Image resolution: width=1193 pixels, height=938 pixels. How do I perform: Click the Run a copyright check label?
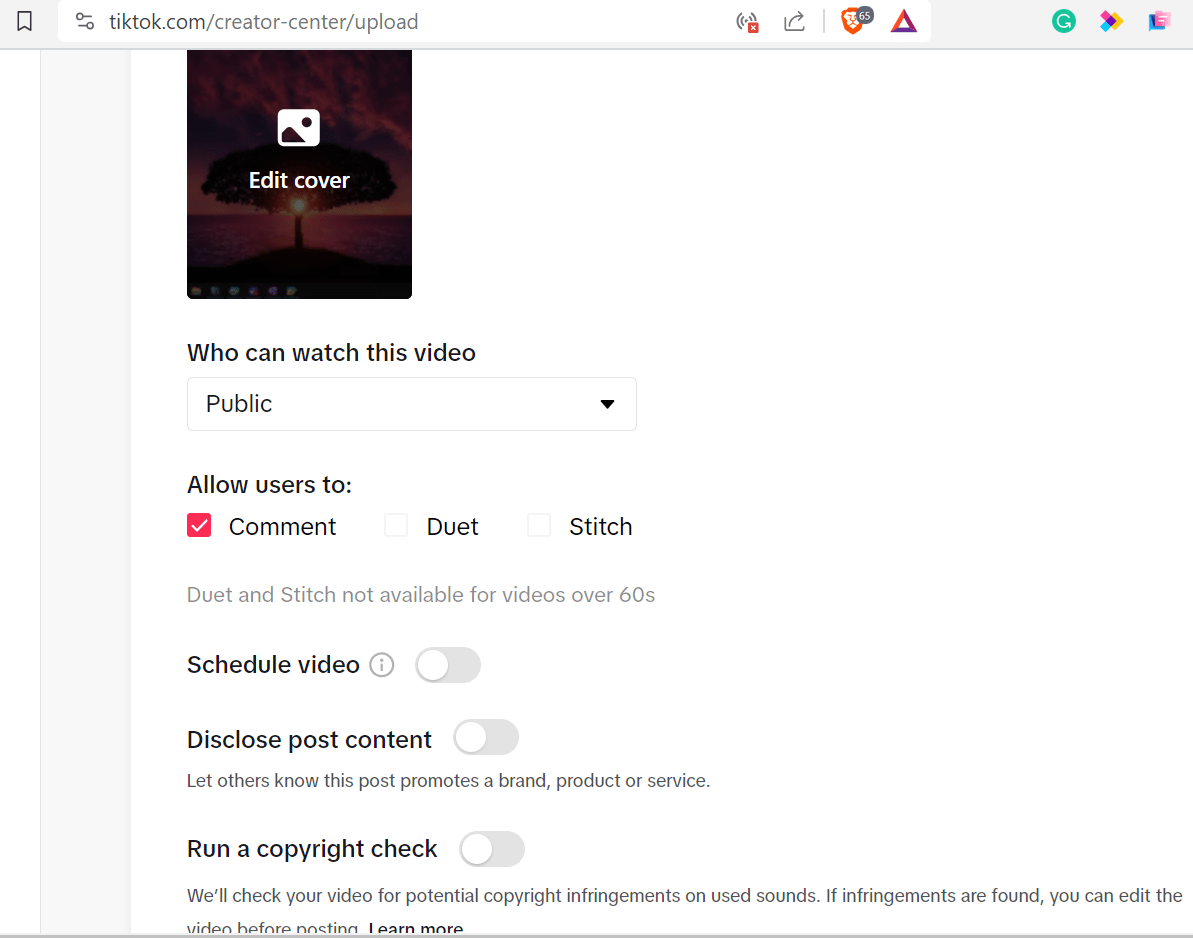(312, 849)
